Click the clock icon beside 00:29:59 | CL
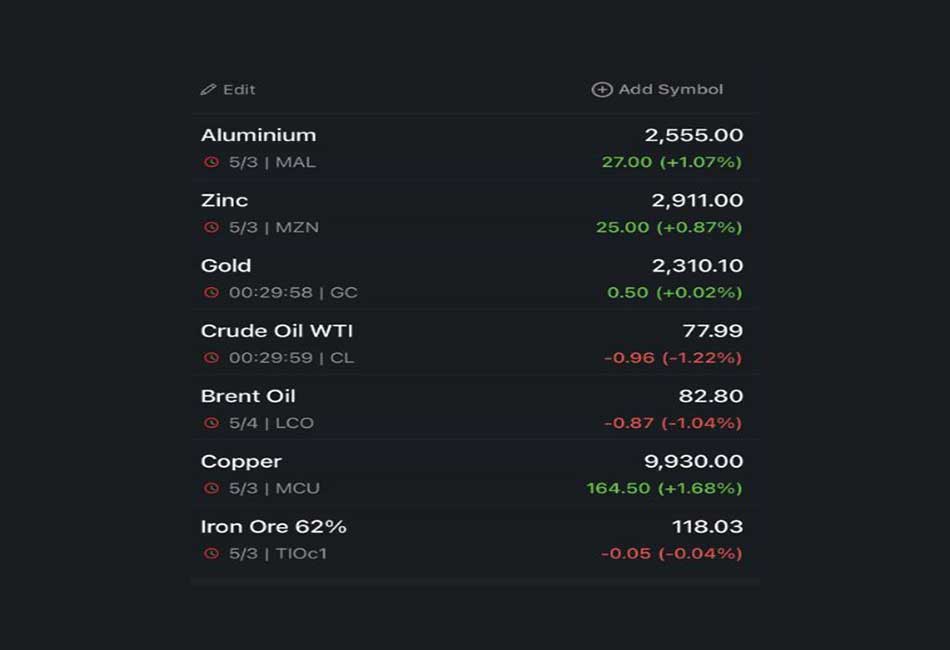Screen dimensions: 950x650 click(x=211, y=357)
